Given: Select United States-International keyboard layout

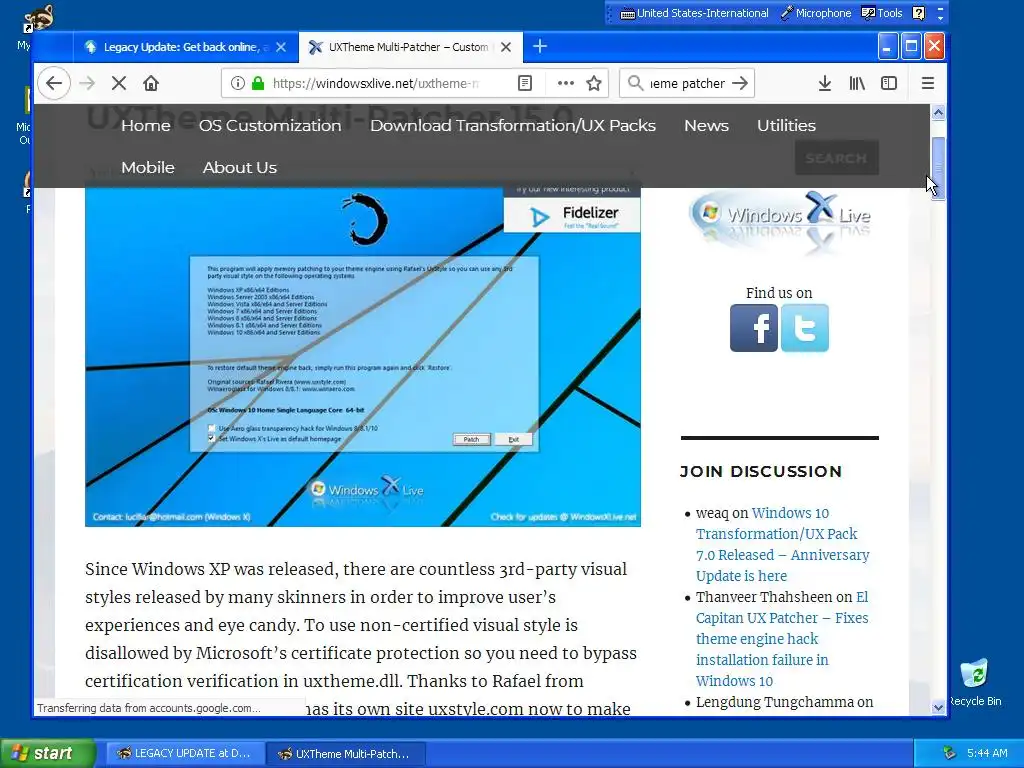Looking at the screenshot, I should pyautogui.click(x=694, y=13).
